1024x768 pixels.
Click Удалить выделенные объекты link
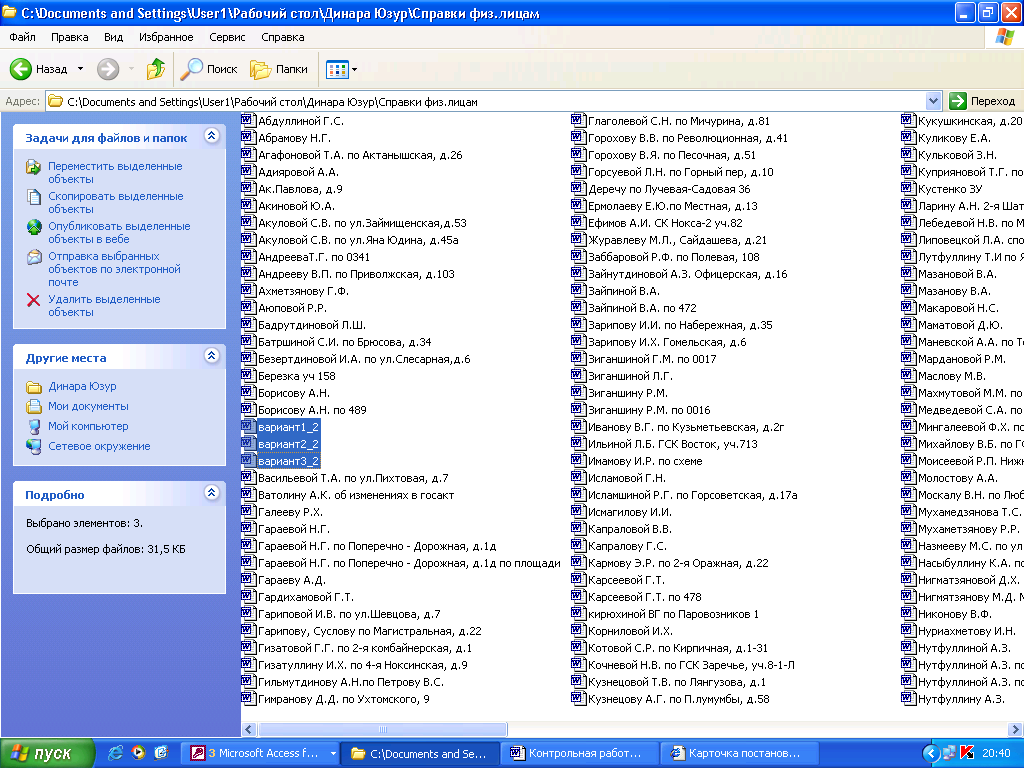(104, 306)
